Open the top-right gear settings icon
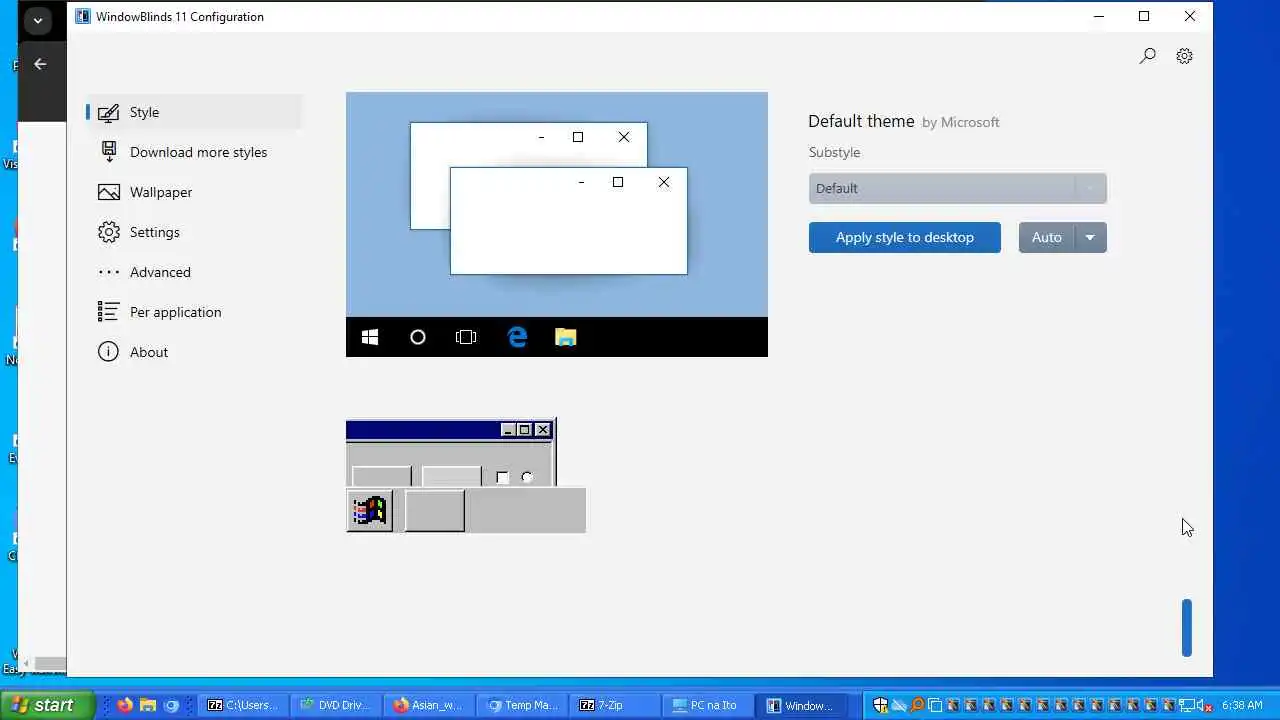The height and width of the screenshot is (720, 1280). click(x=1184, y=56)
